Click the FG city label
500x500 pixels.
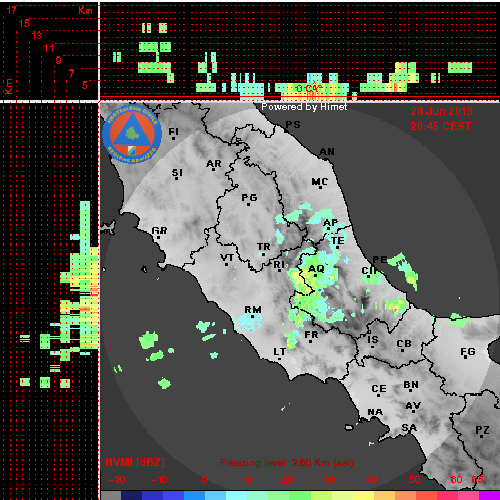(468, 352)
